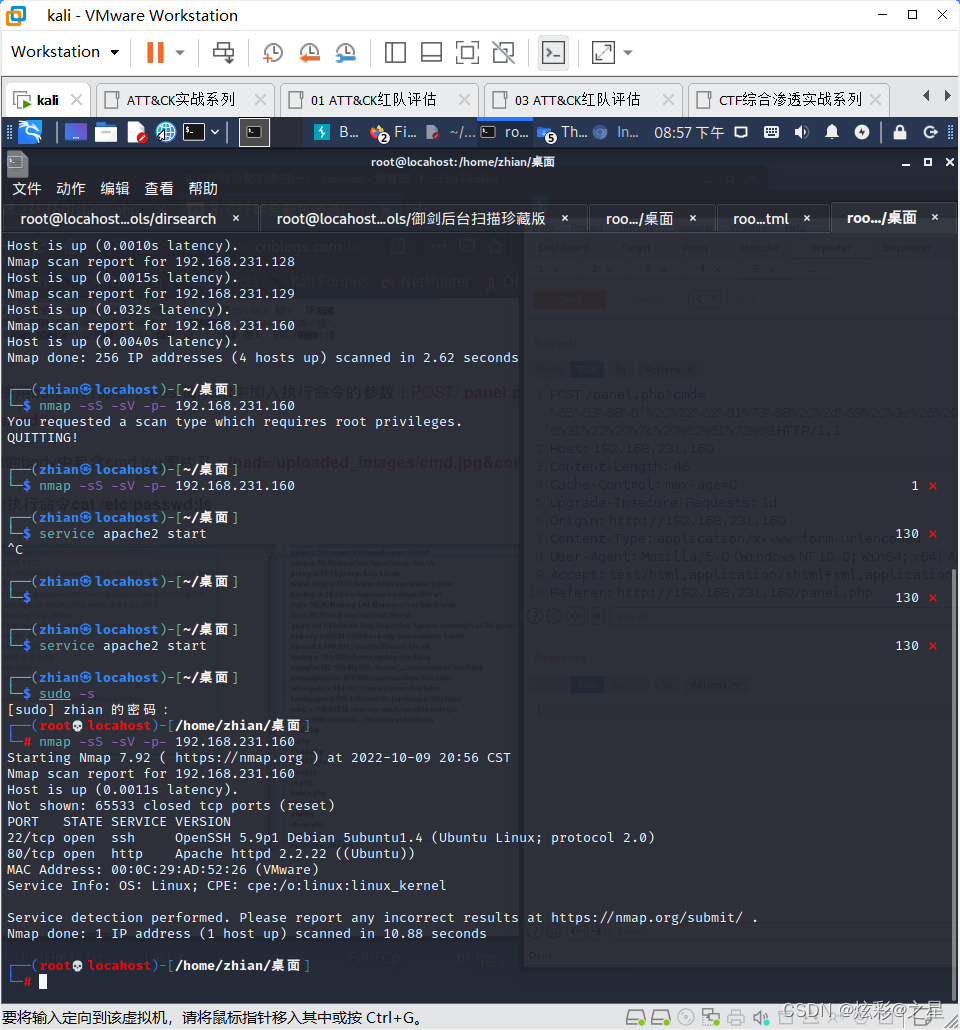
Task: Open the text editor launcher in Kali panel
Action: click(x=136, y=132)
